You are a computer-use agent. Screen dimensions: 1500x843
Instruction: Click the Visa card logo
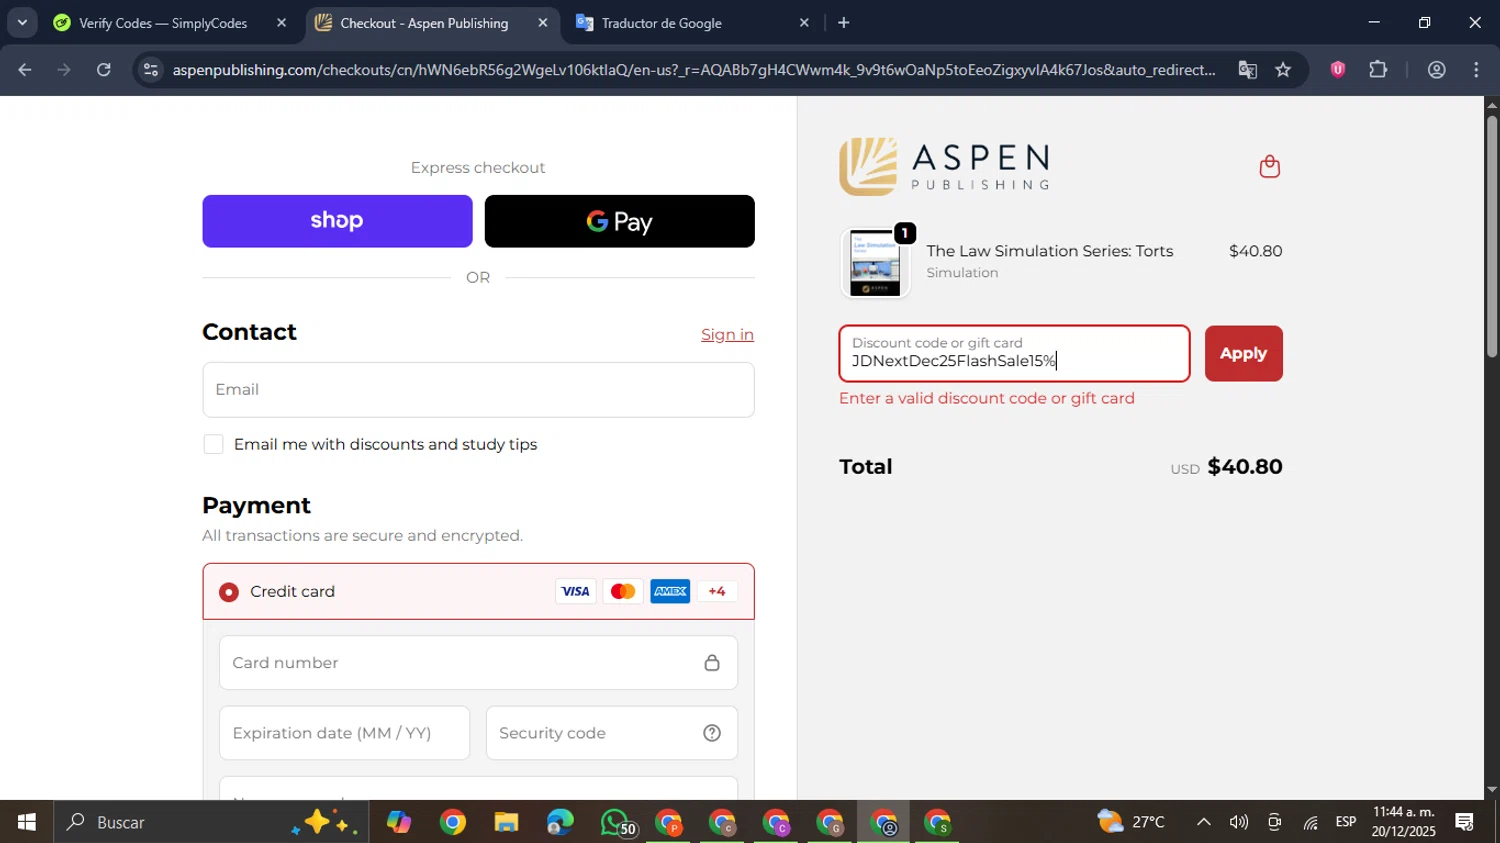tap(575, 592)
